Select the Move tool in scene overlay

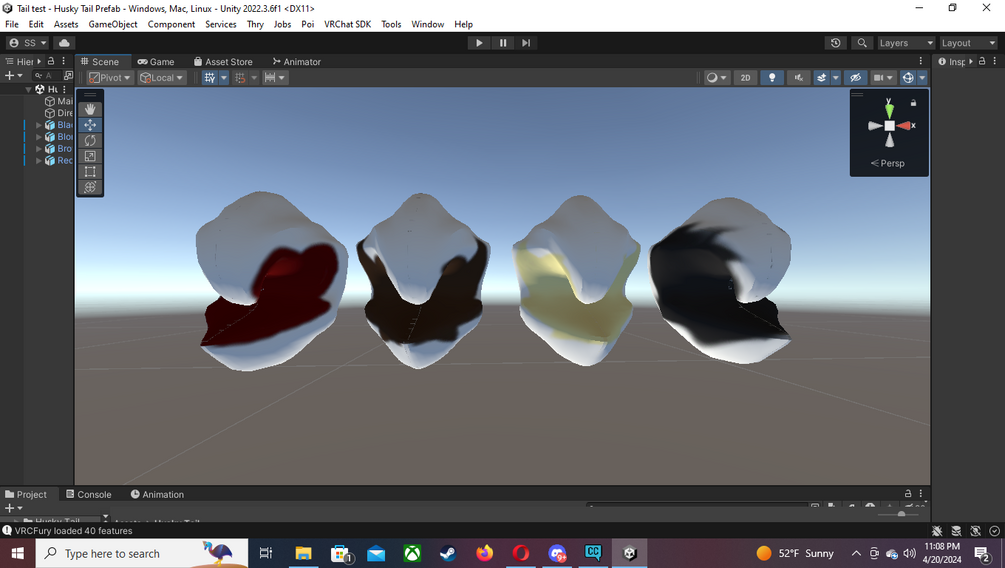[90, 125]
